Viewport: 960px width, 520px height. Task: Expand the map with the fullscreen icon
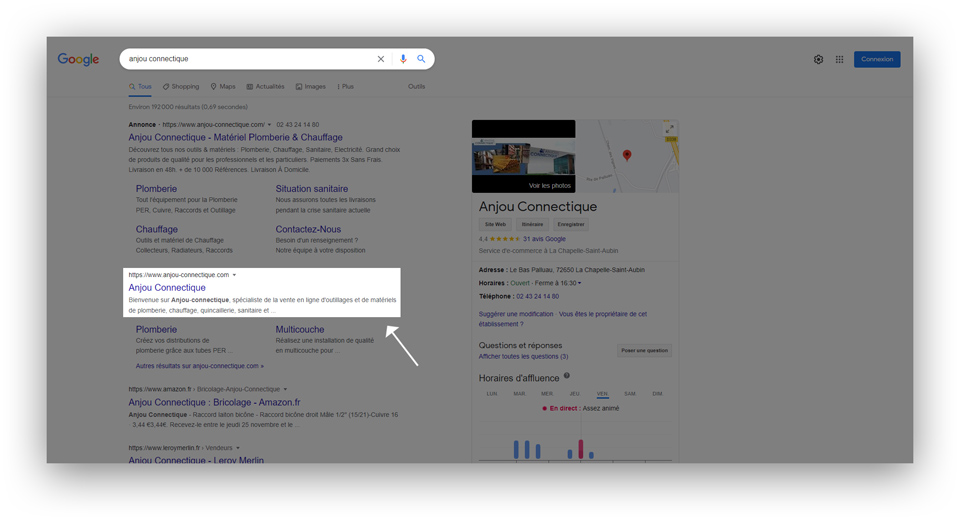(x=670, y=129)
